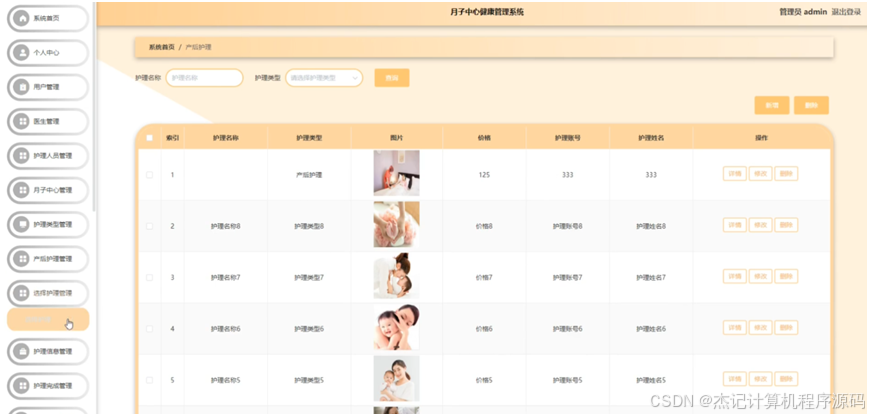Click the 系统首页 breadcrumb link
Image resolution: width=869 pixels, height=416 pixels.
coord(161,47)
